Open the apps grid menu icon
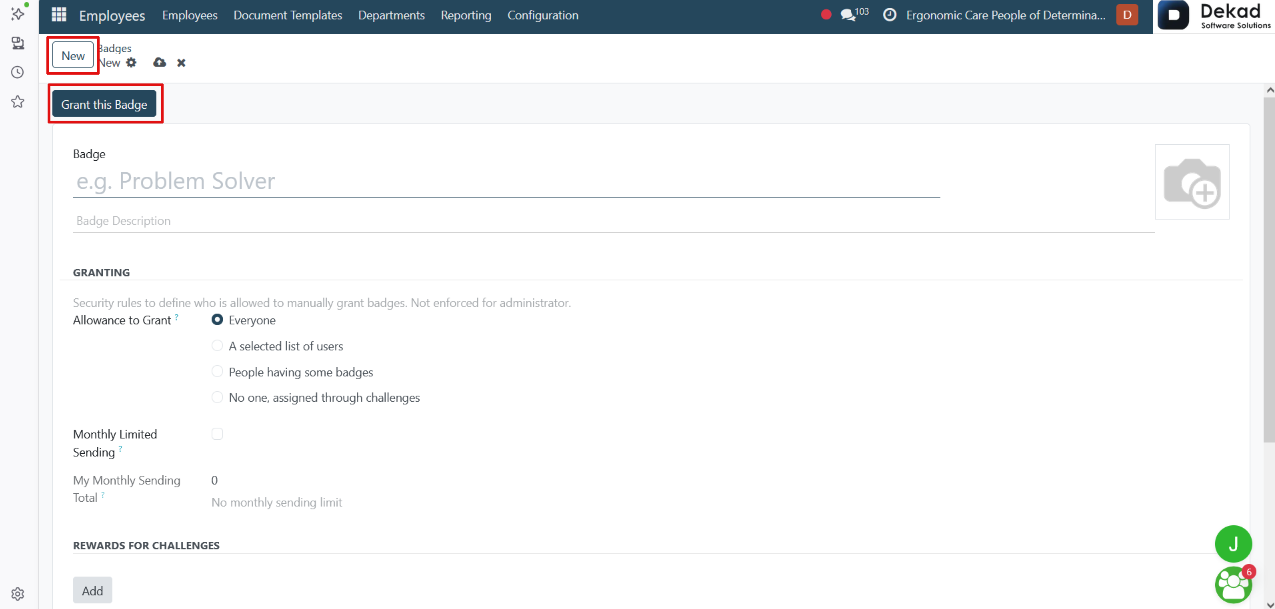The height and width of the screenshot is (609, 1275). coord(59,15)
